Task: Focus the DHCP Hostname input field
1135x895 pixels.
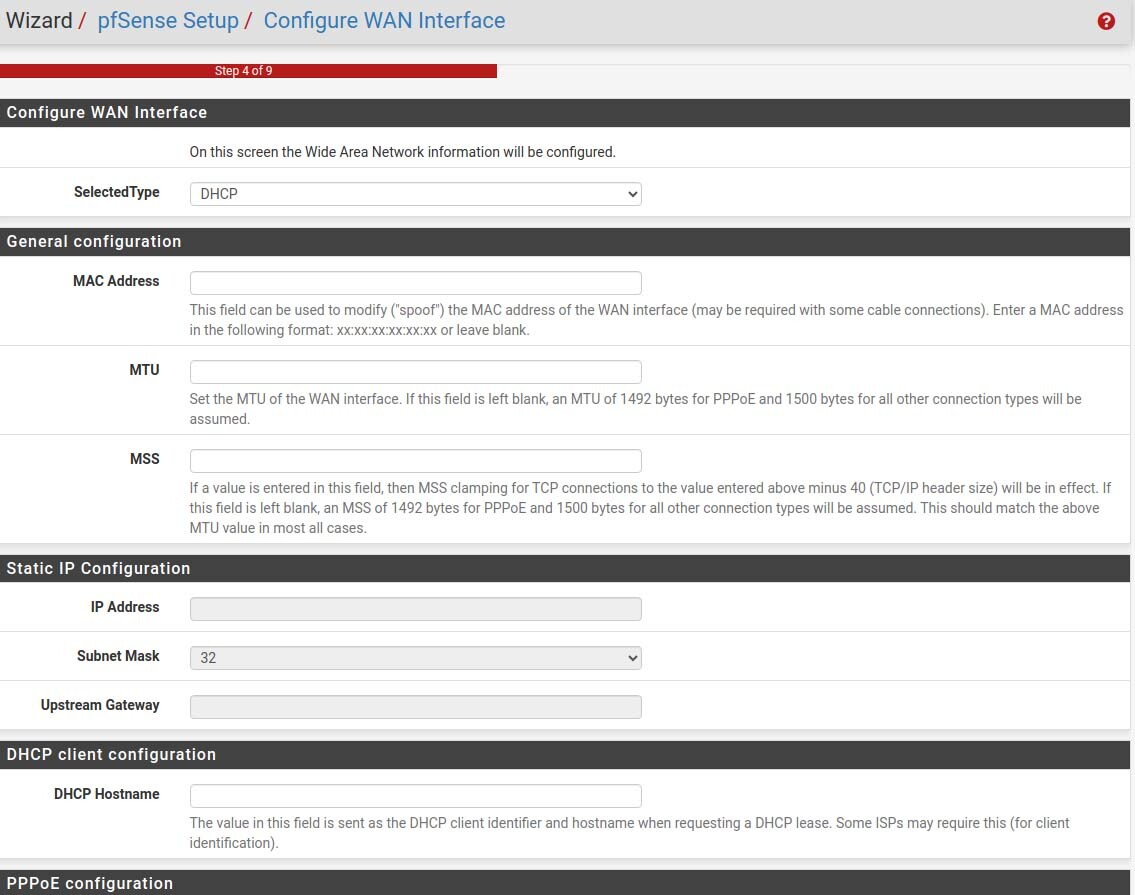Action: click(x=415, y=796)
